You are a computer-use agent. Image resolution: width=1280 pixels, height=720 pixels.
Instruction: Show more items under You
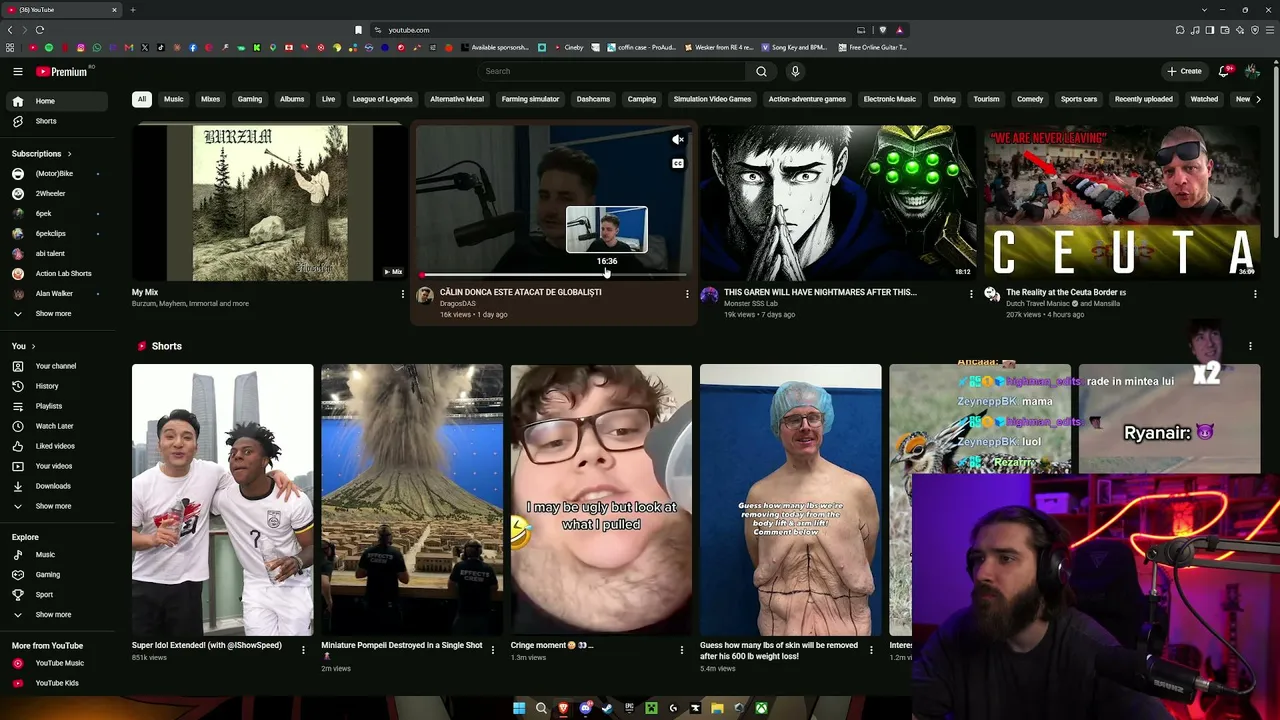pos(57,506)
